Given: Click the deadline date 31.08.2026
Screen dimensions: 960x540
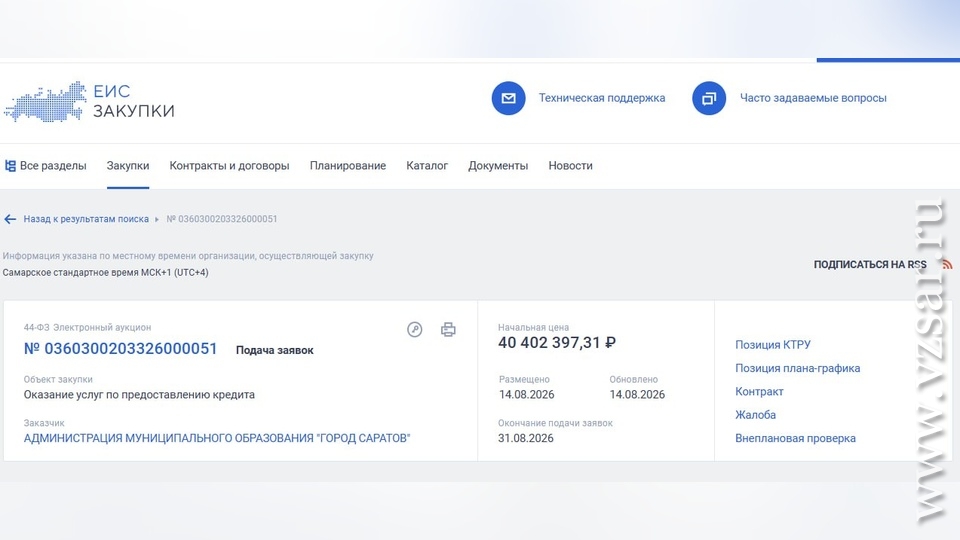Looking at the screenshot, I should 526,438.
